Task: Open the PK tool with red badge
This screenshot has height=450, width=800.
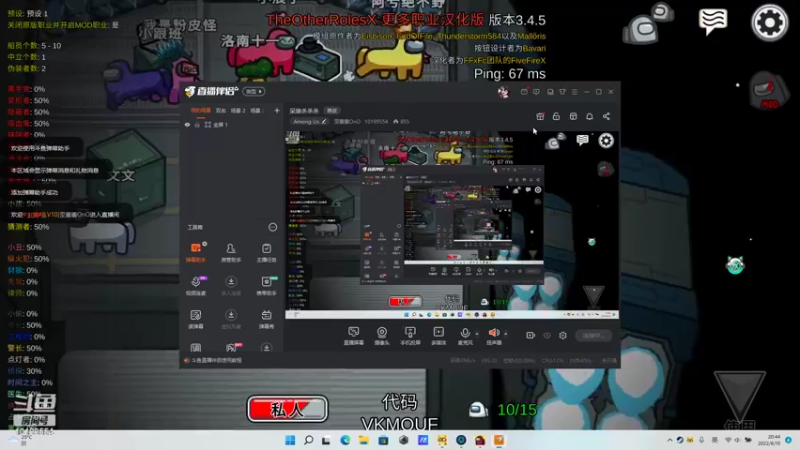Action: pos(232,347)
